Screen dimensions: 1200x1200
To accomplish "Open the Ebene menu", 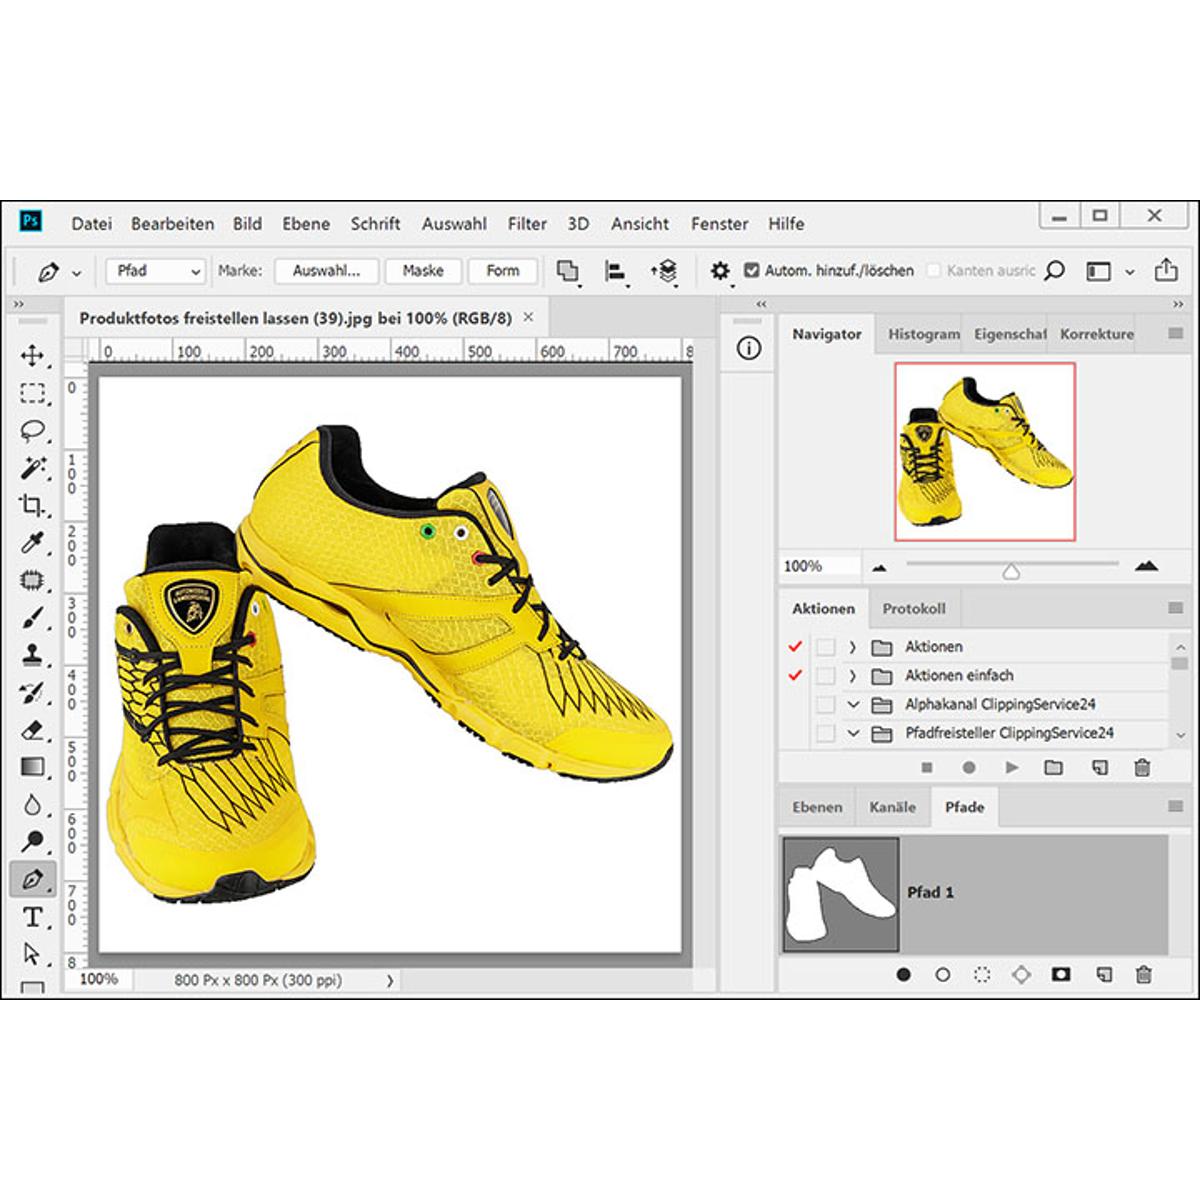I will (306, 224).
